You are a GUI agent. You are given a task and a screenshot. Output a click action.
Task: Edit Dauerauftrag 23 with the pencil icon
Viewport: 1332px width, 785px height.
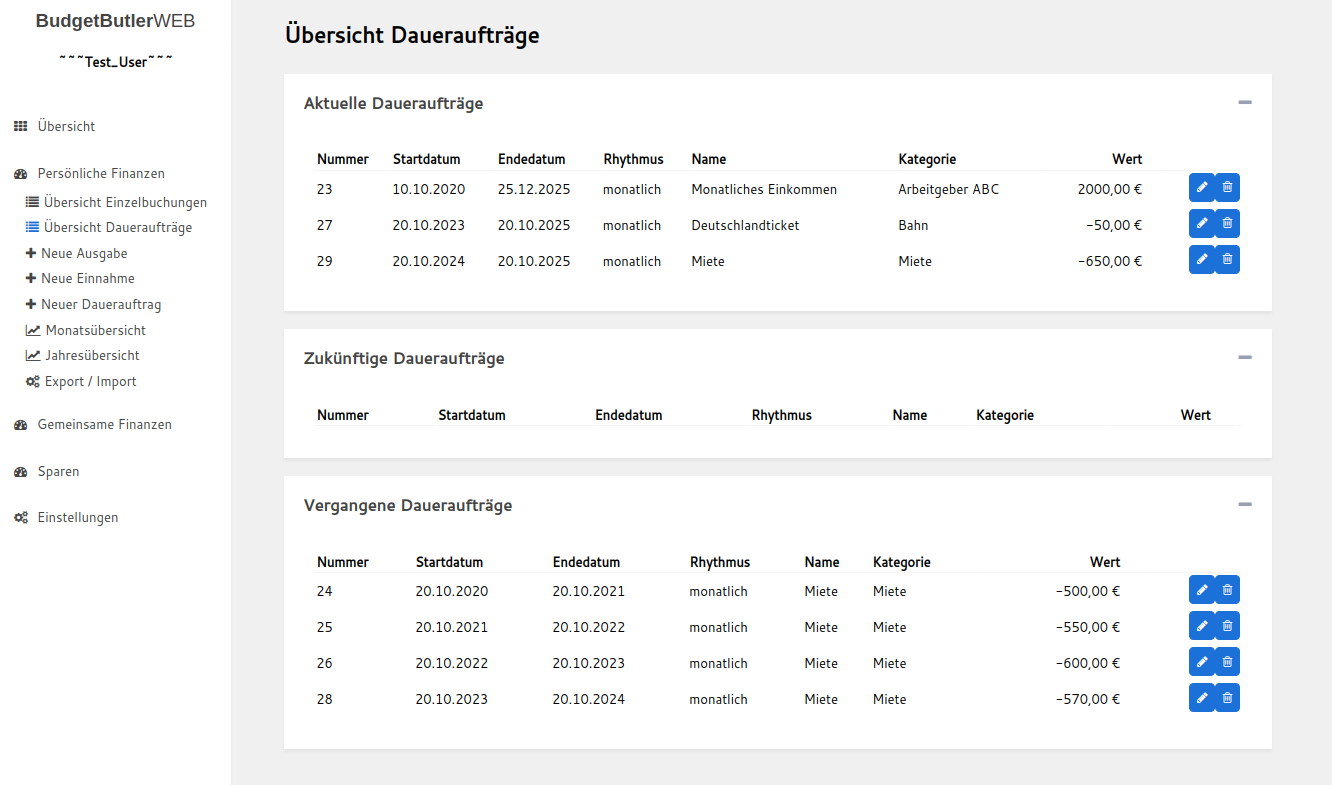(x=1202, y=187)
